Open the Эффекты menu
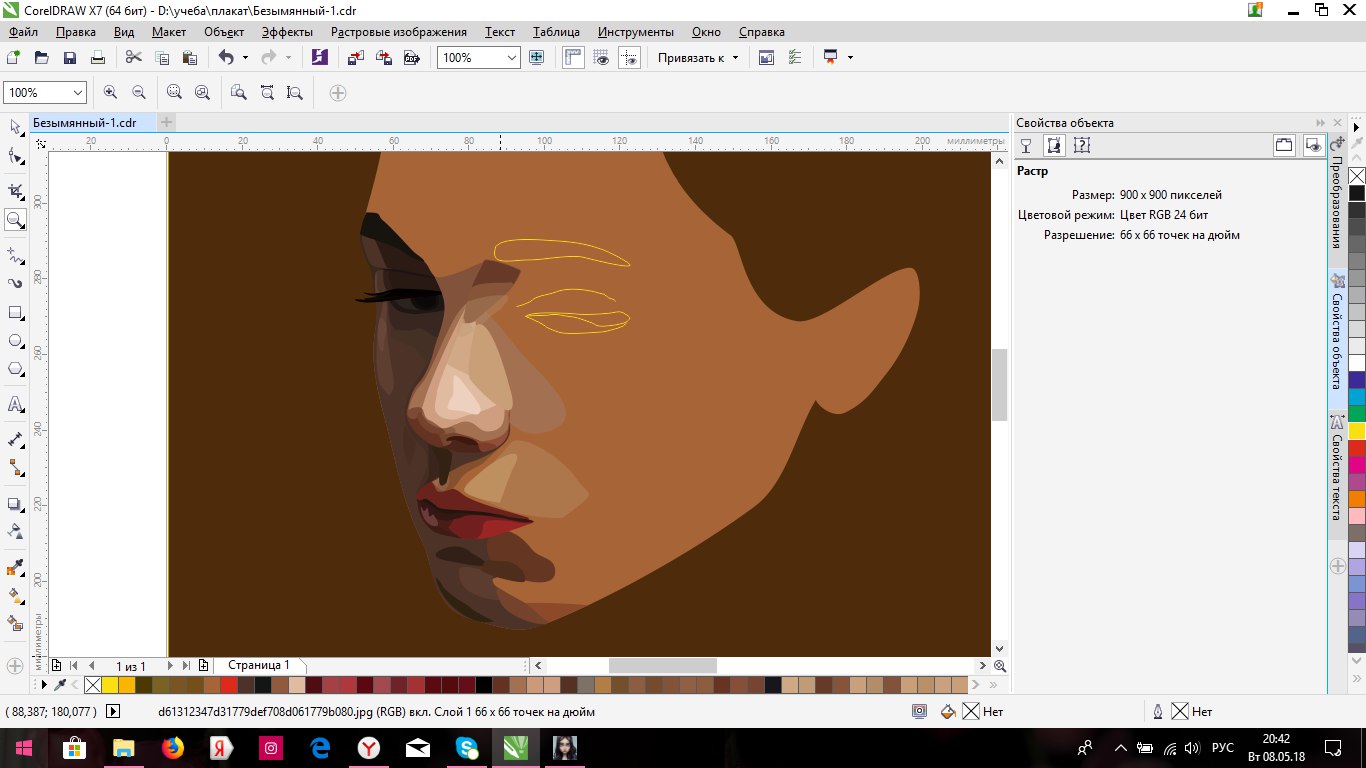 point(287,32)
